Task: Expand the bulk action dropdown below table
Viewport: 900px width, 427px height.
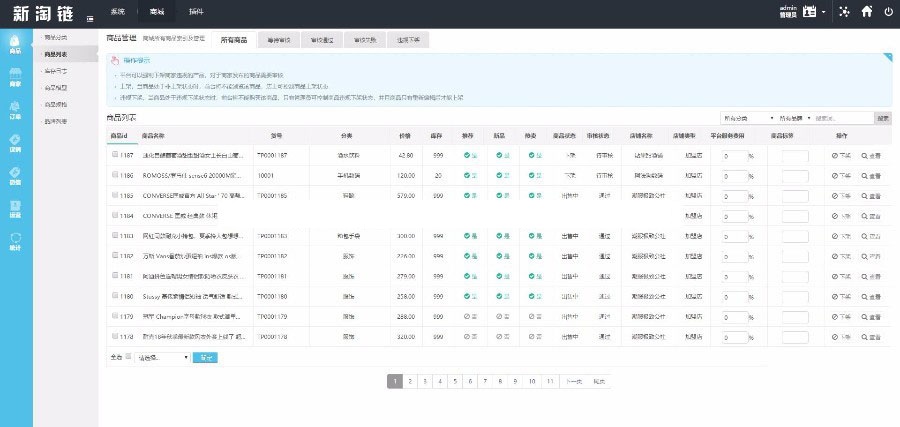Action: (162, 356)
